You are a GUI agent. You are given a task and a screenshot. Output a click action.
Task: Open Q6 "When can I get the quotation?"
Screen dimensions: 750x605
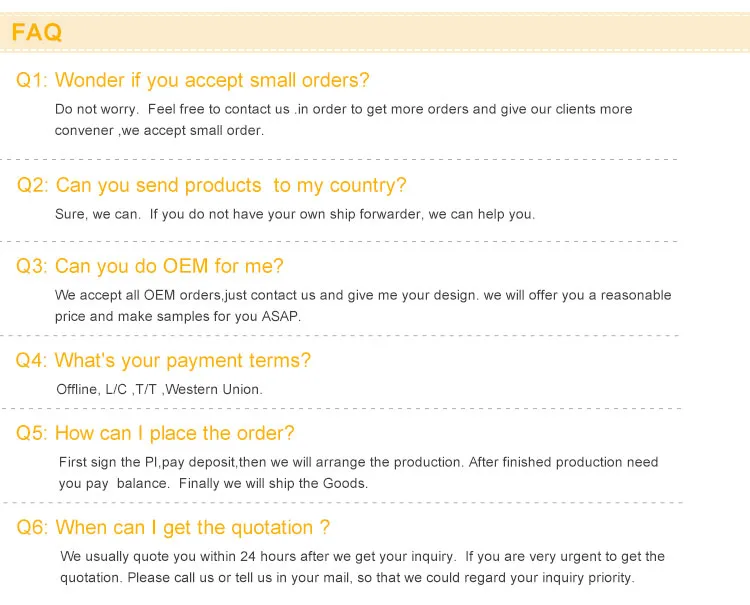tap(173, 528)
